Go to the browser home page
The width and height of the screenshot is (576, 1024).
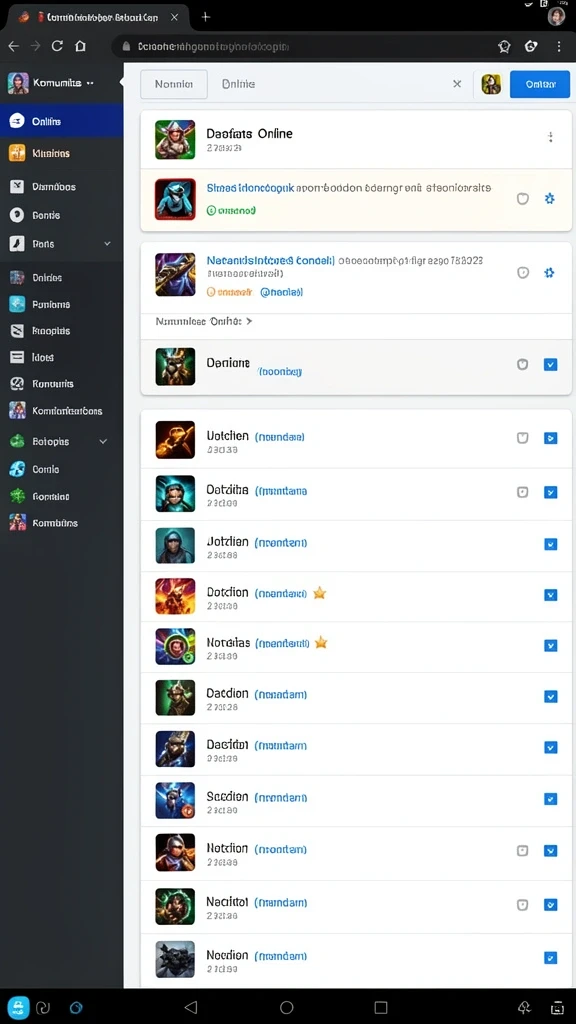point(80,46)
